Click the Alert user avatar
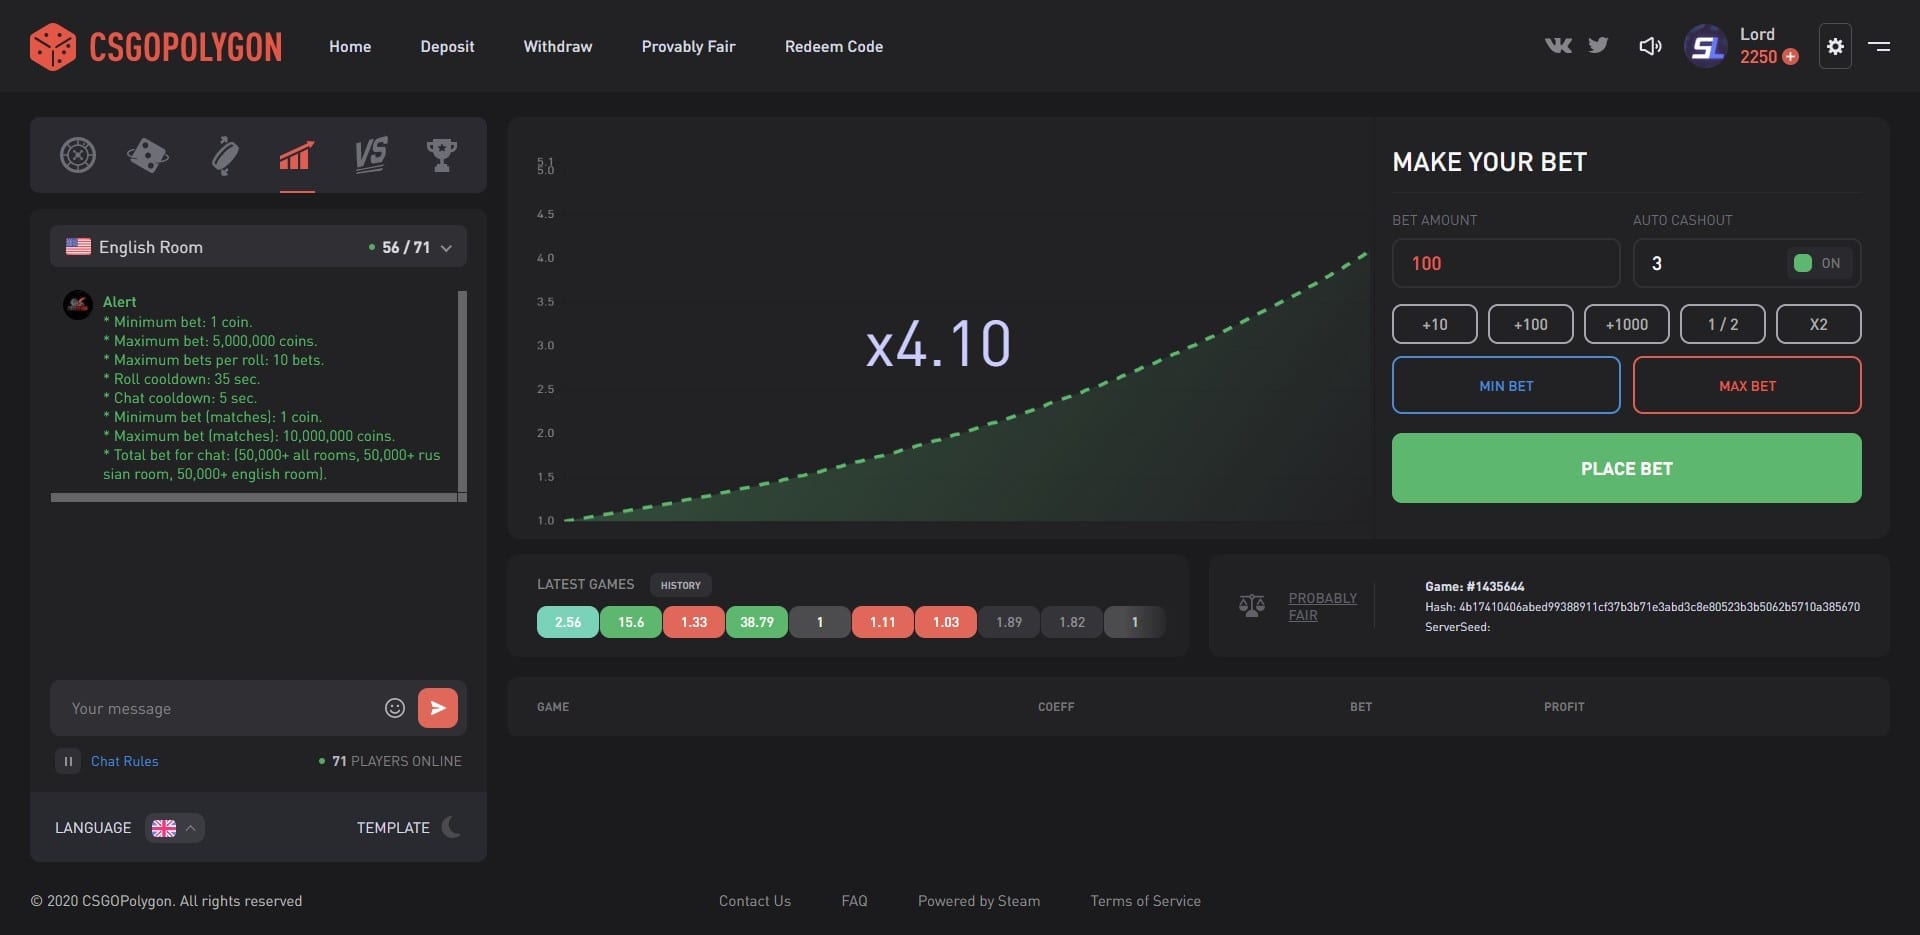The width and height of the screenshot is (1920, 935). (x=78, y=305)
